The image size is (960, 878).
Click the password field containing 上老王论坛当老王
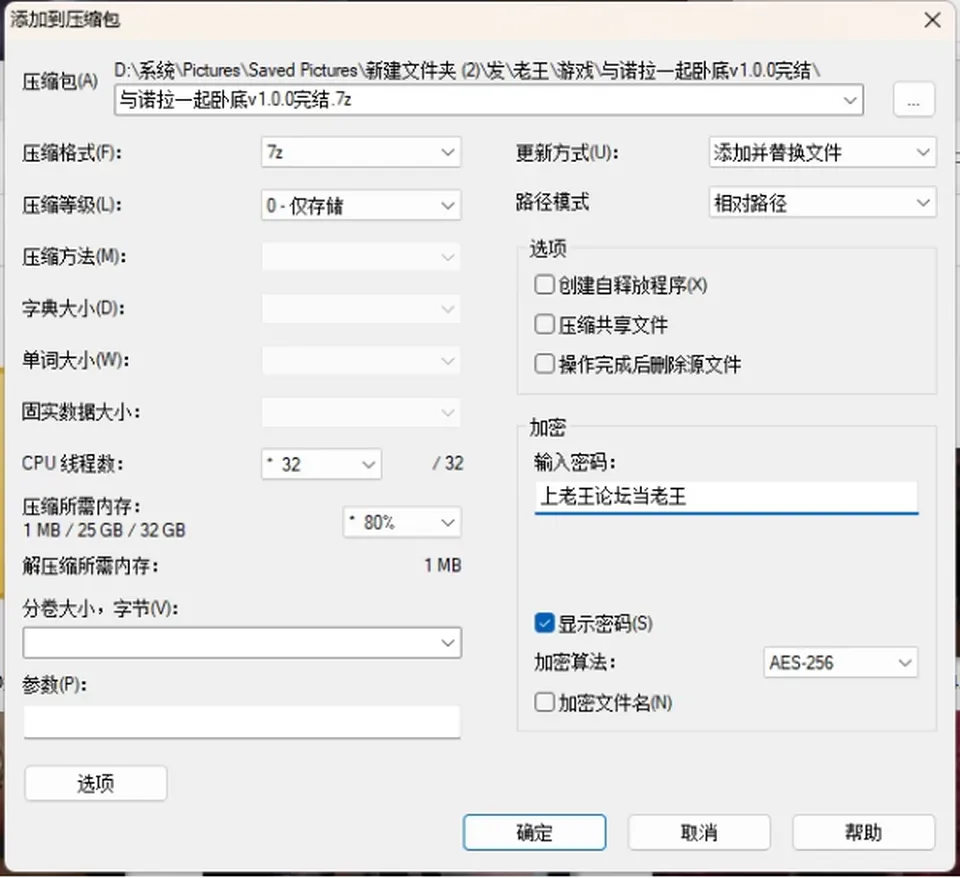click(726, 497)
